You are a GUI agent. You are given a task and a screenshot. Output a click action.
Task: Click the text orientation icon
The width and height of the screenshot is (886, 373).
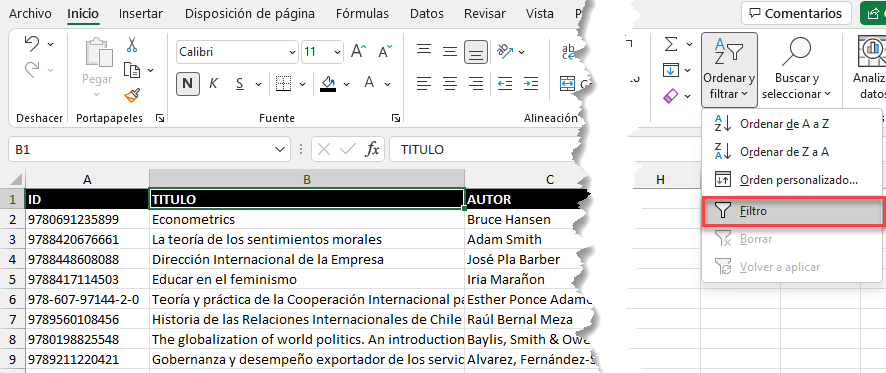505,52
